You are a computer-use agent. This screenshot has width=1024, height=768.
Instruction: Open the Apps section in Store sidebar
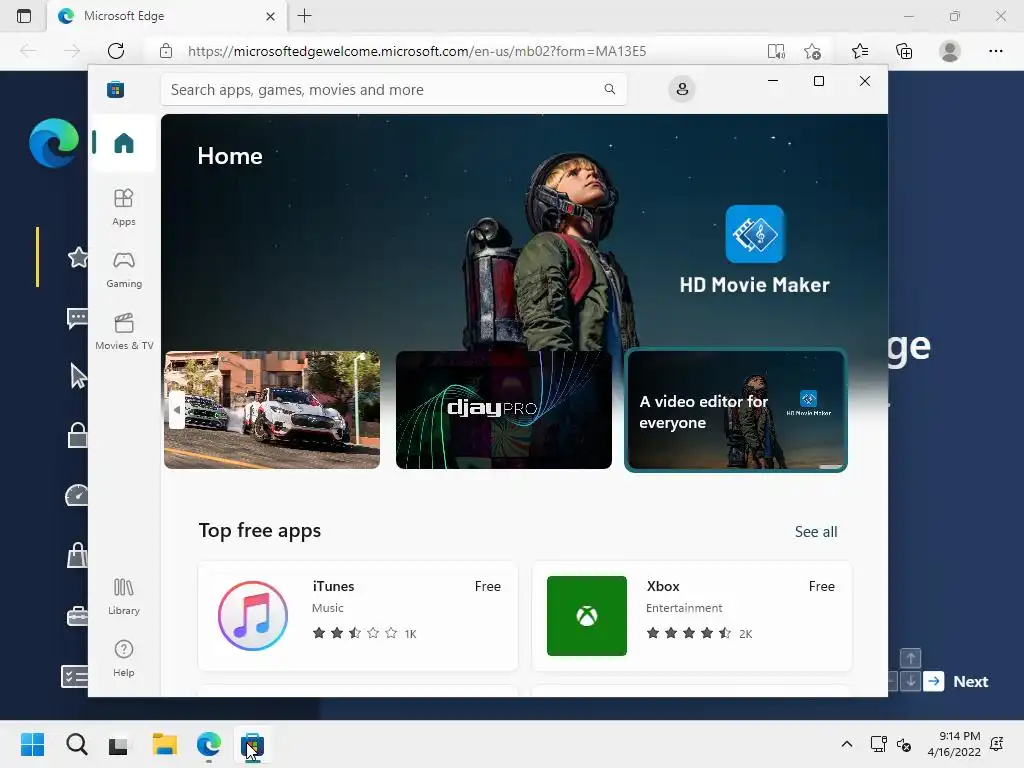[x=123, y=207]
